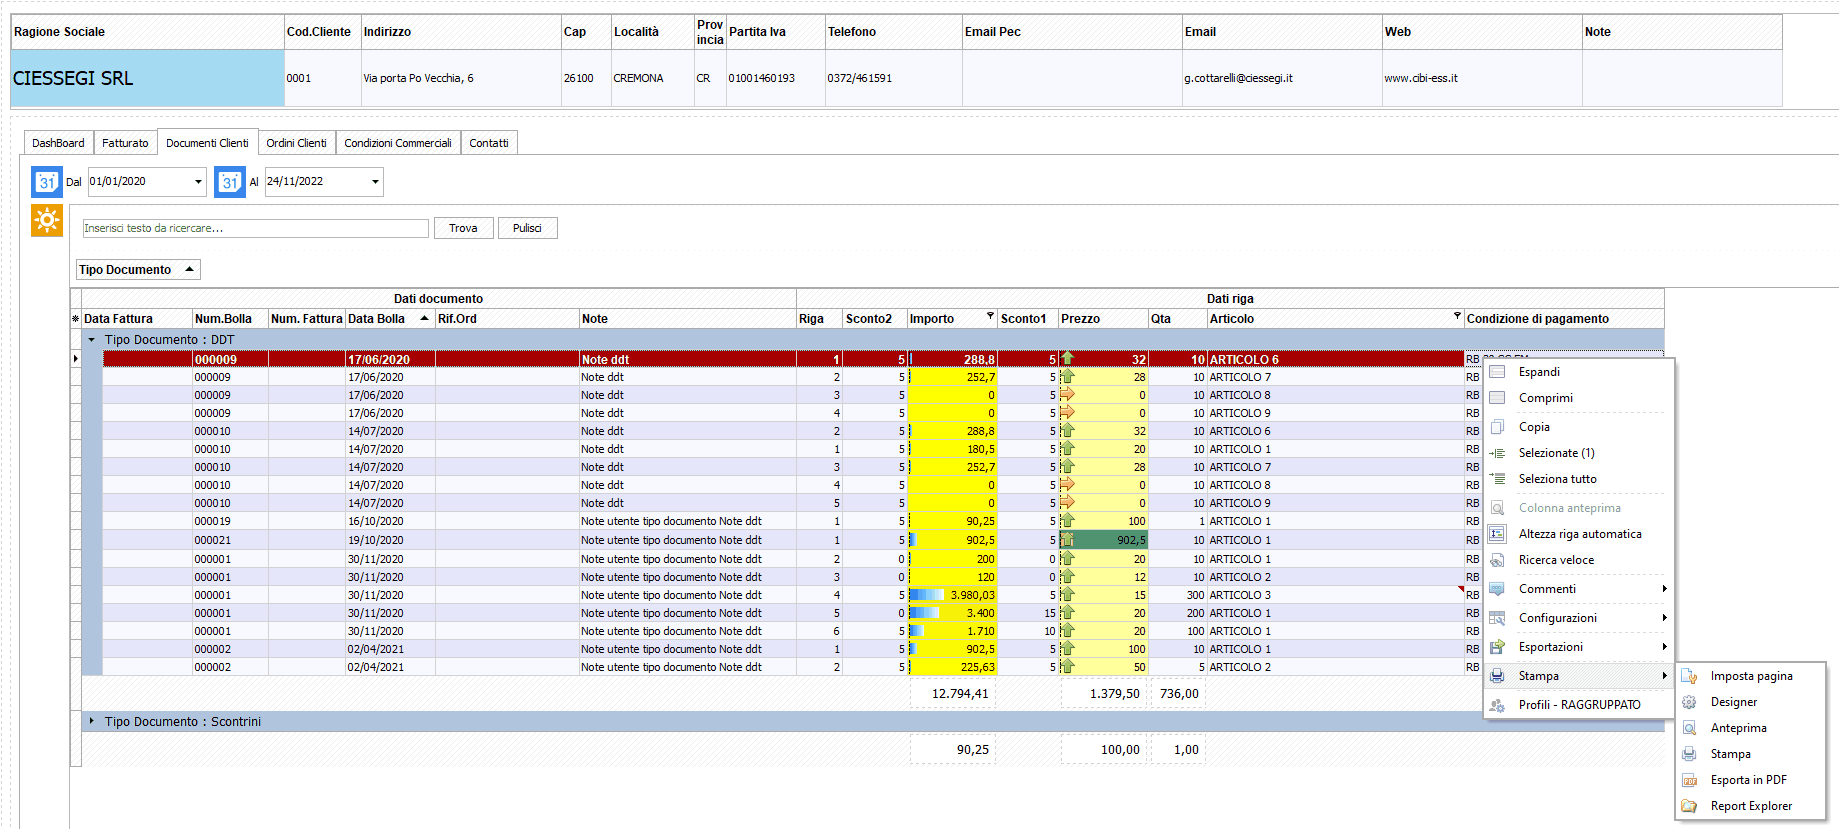The height and width of the screenshot is (829, 1839).
Task: Switch to the Contatti tab
Action: click(489, 143)
